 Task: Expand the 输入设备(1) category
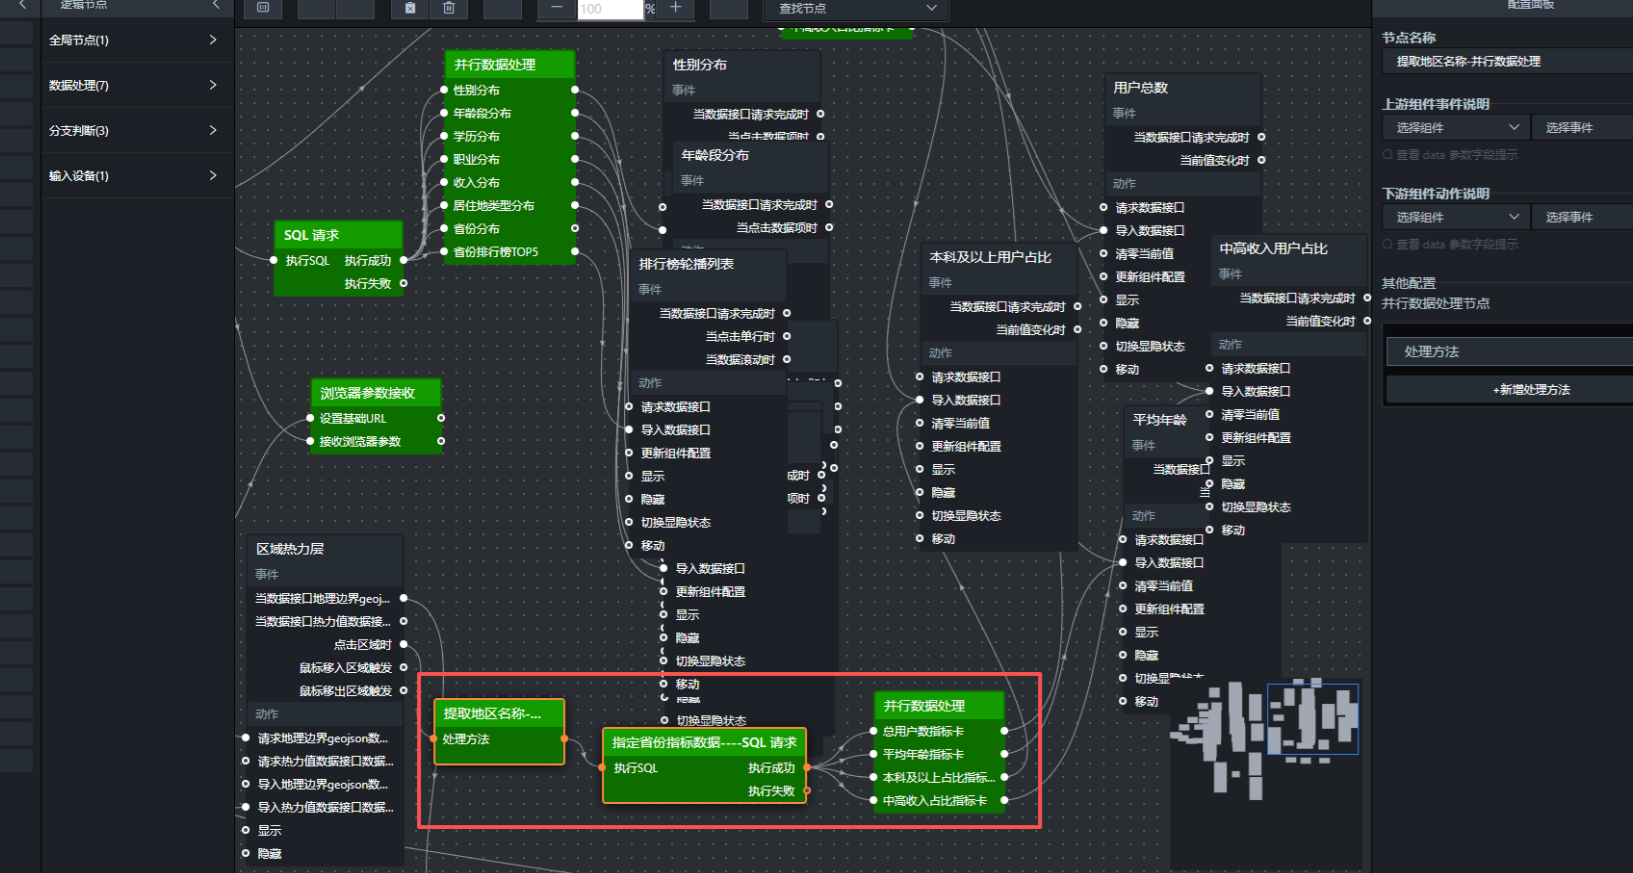137,175
